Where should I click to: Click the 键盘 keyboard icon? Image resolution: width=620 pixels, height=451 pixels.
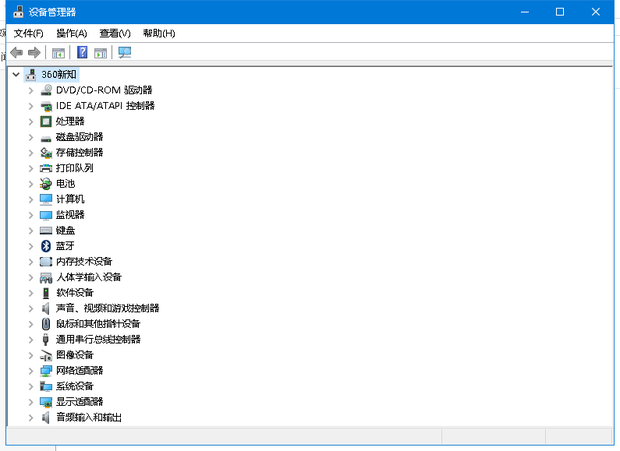click(x=46, y=230)
